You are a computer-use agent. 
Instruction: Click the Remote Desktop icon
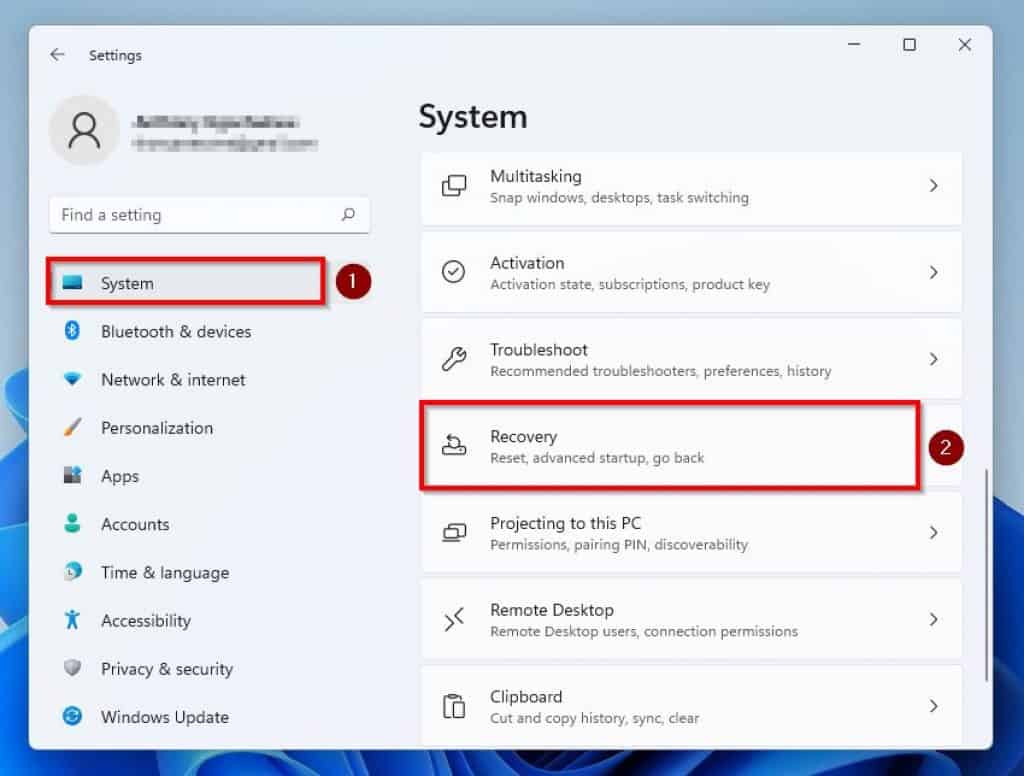(x=454, y=619)
